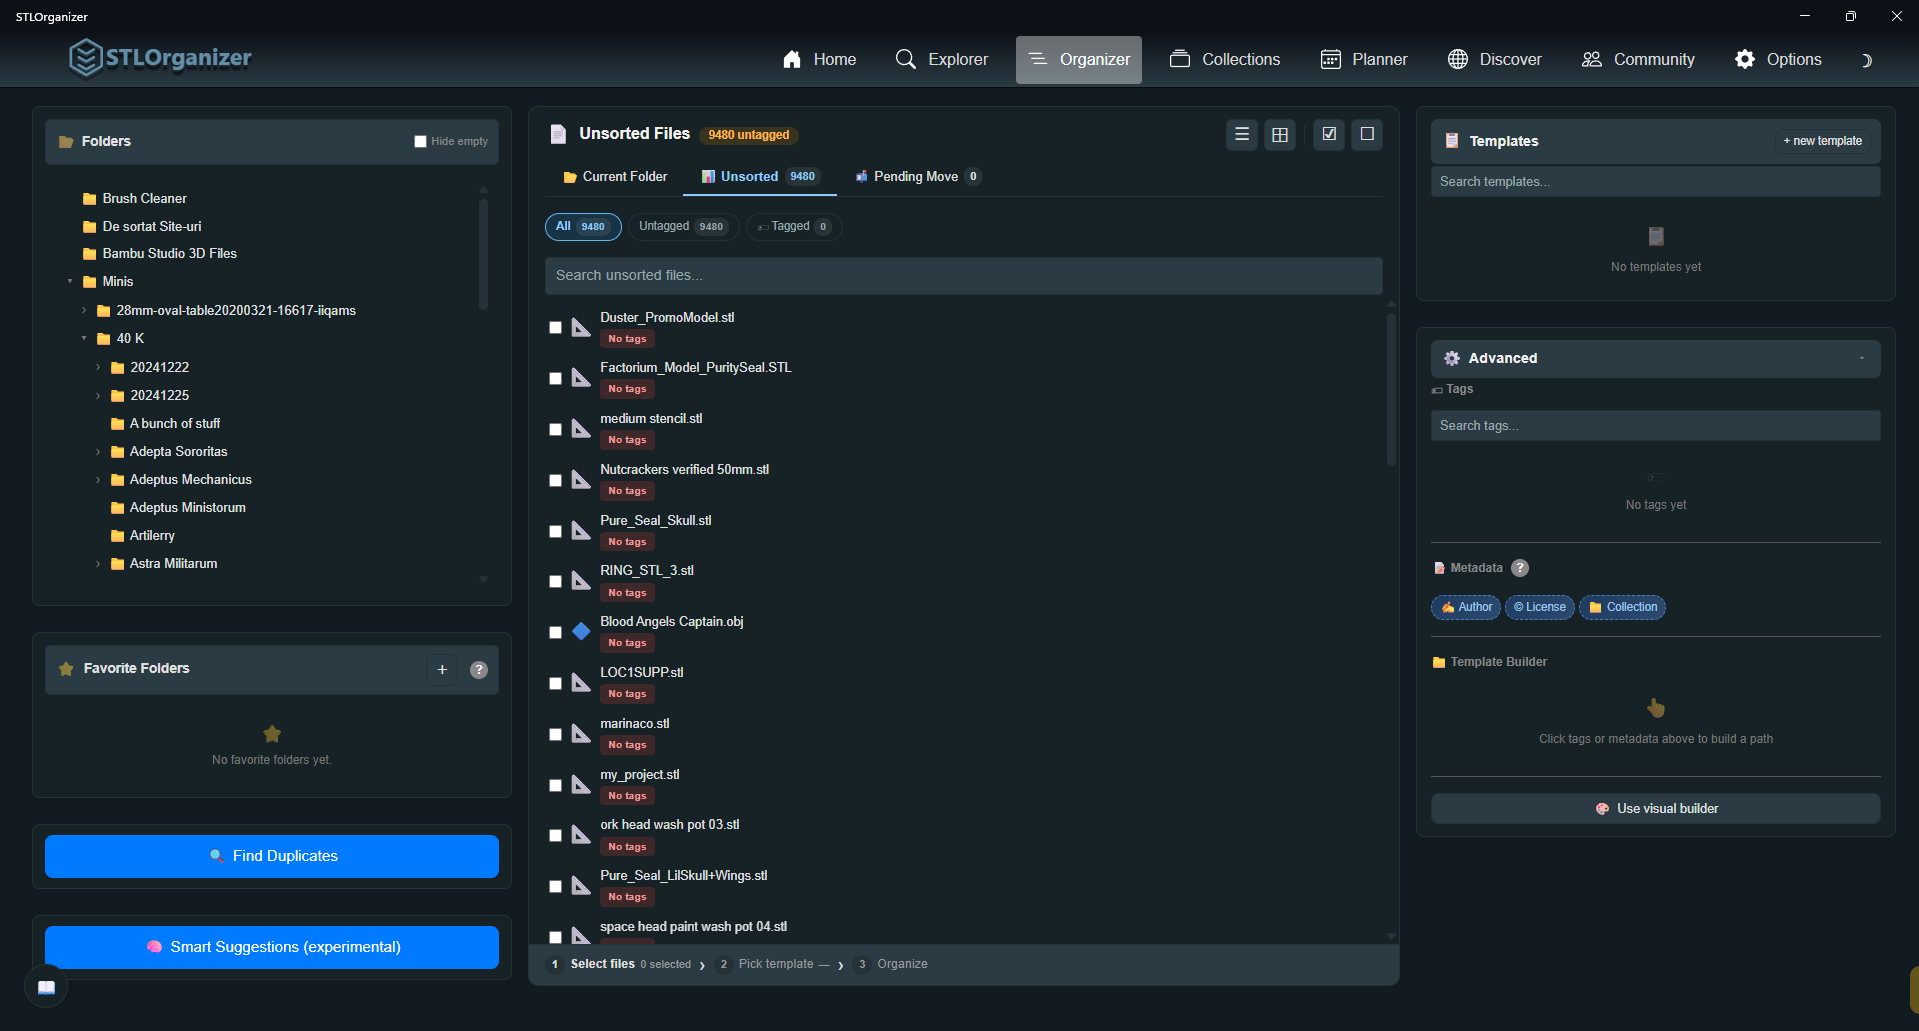
Task: Select Blood Angels Captain.obj checkbox
Action: coord(555,633)
